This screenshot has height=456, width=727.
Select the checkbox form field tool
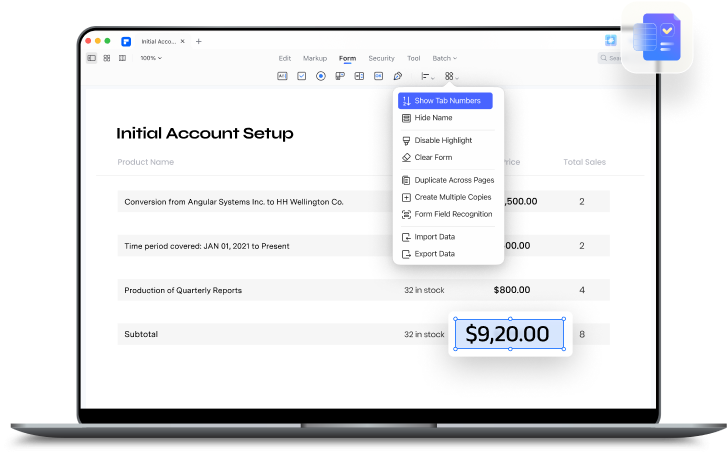(x=301, y=76)
